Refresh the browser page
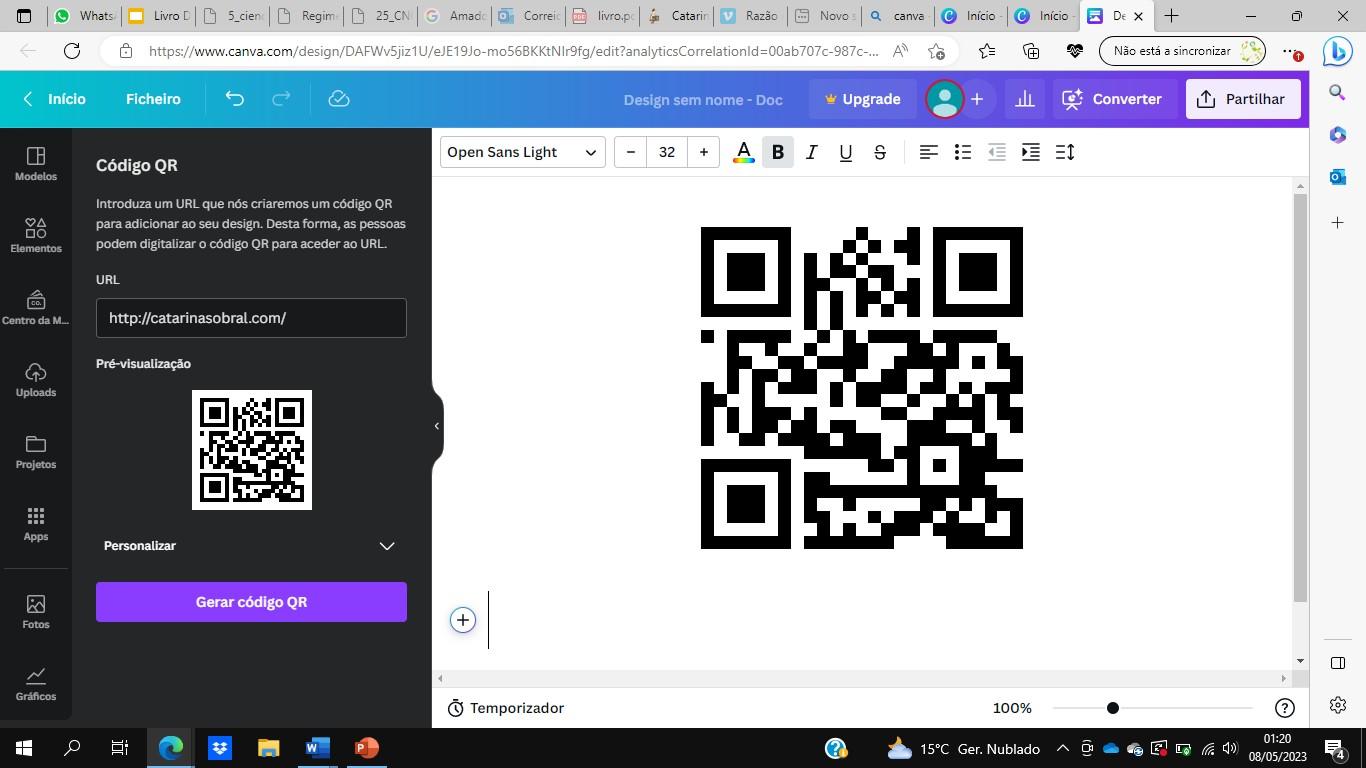 point(72,51)
